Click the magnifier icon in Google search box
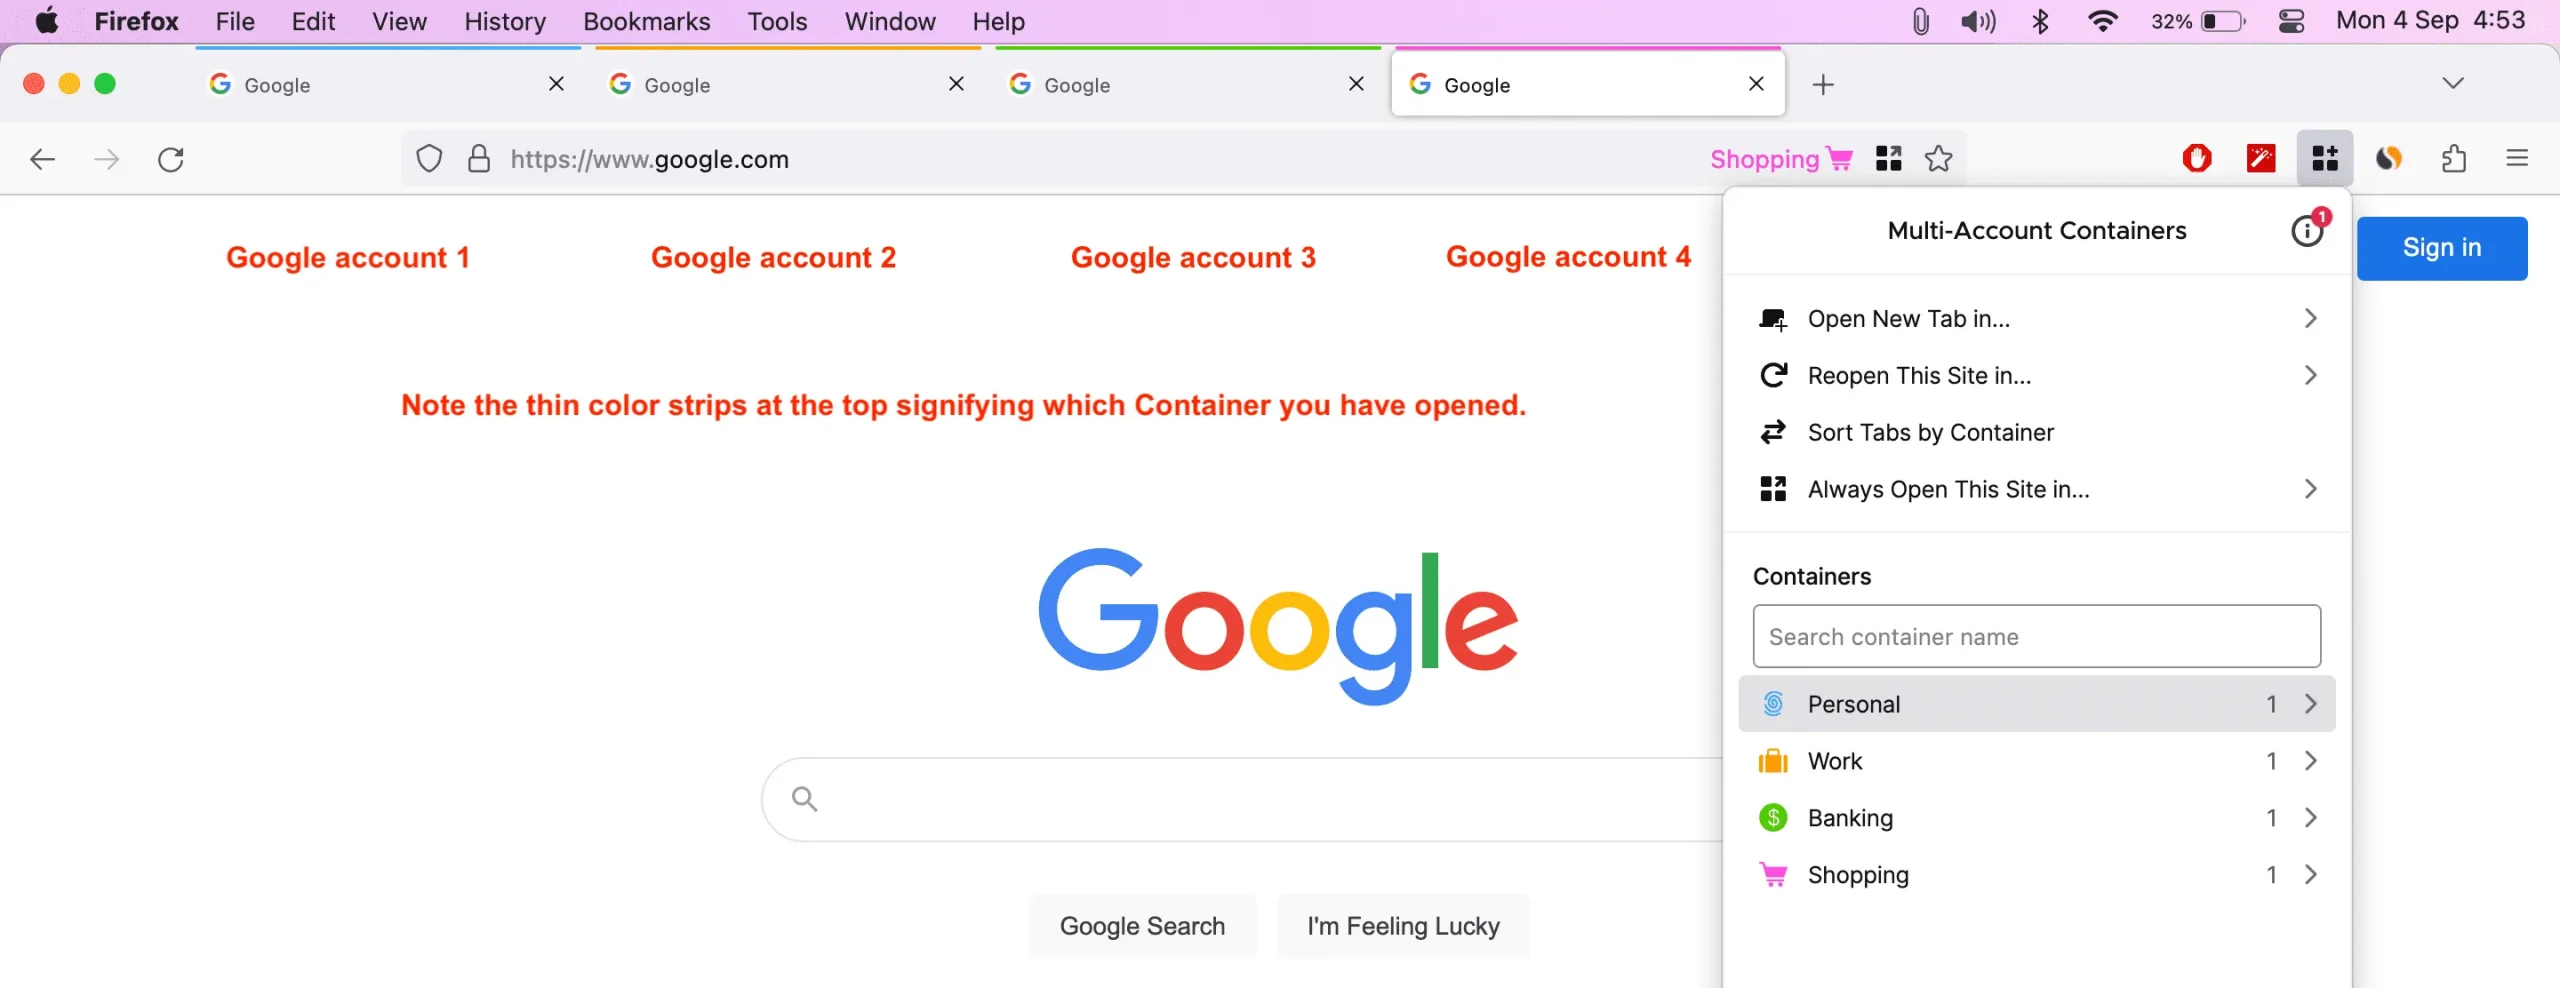 (x=804, y=798)
